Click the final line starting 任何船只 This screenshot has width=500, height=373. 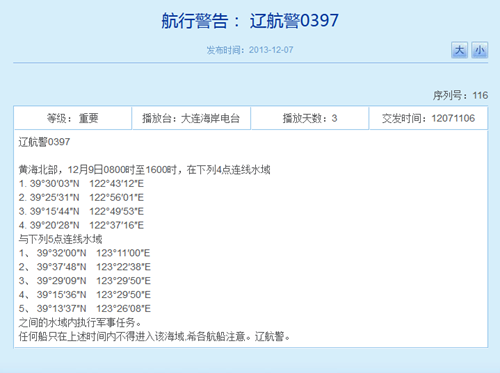click(x=155, y=336)
